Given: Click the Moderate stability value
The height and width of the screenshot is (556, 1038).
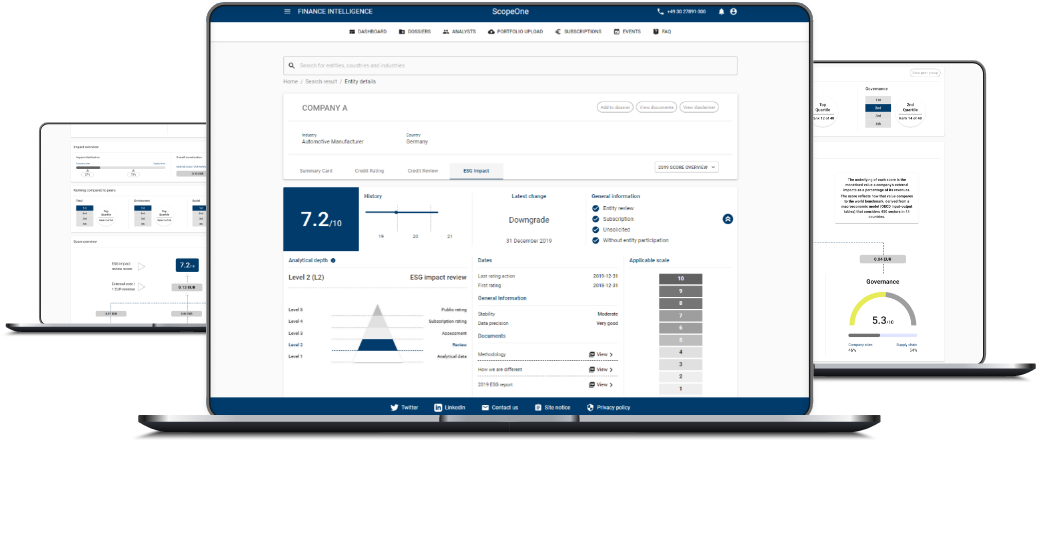Looking at the screenshot, I should coord(608,314).
